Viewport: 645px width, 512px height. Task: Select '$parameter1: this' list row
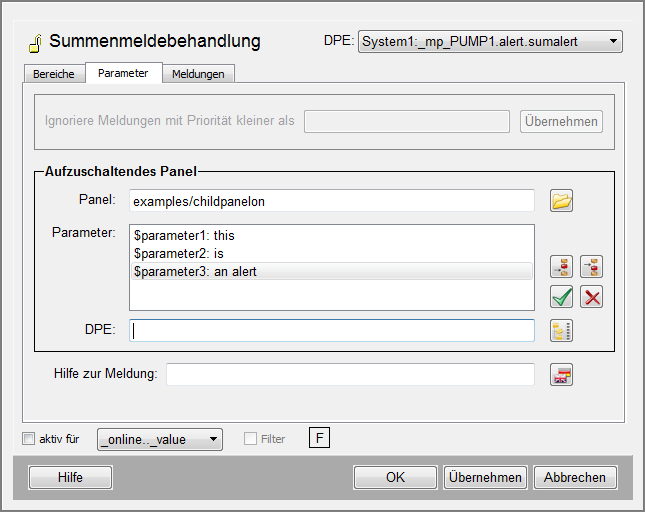[x=332, y=236]
